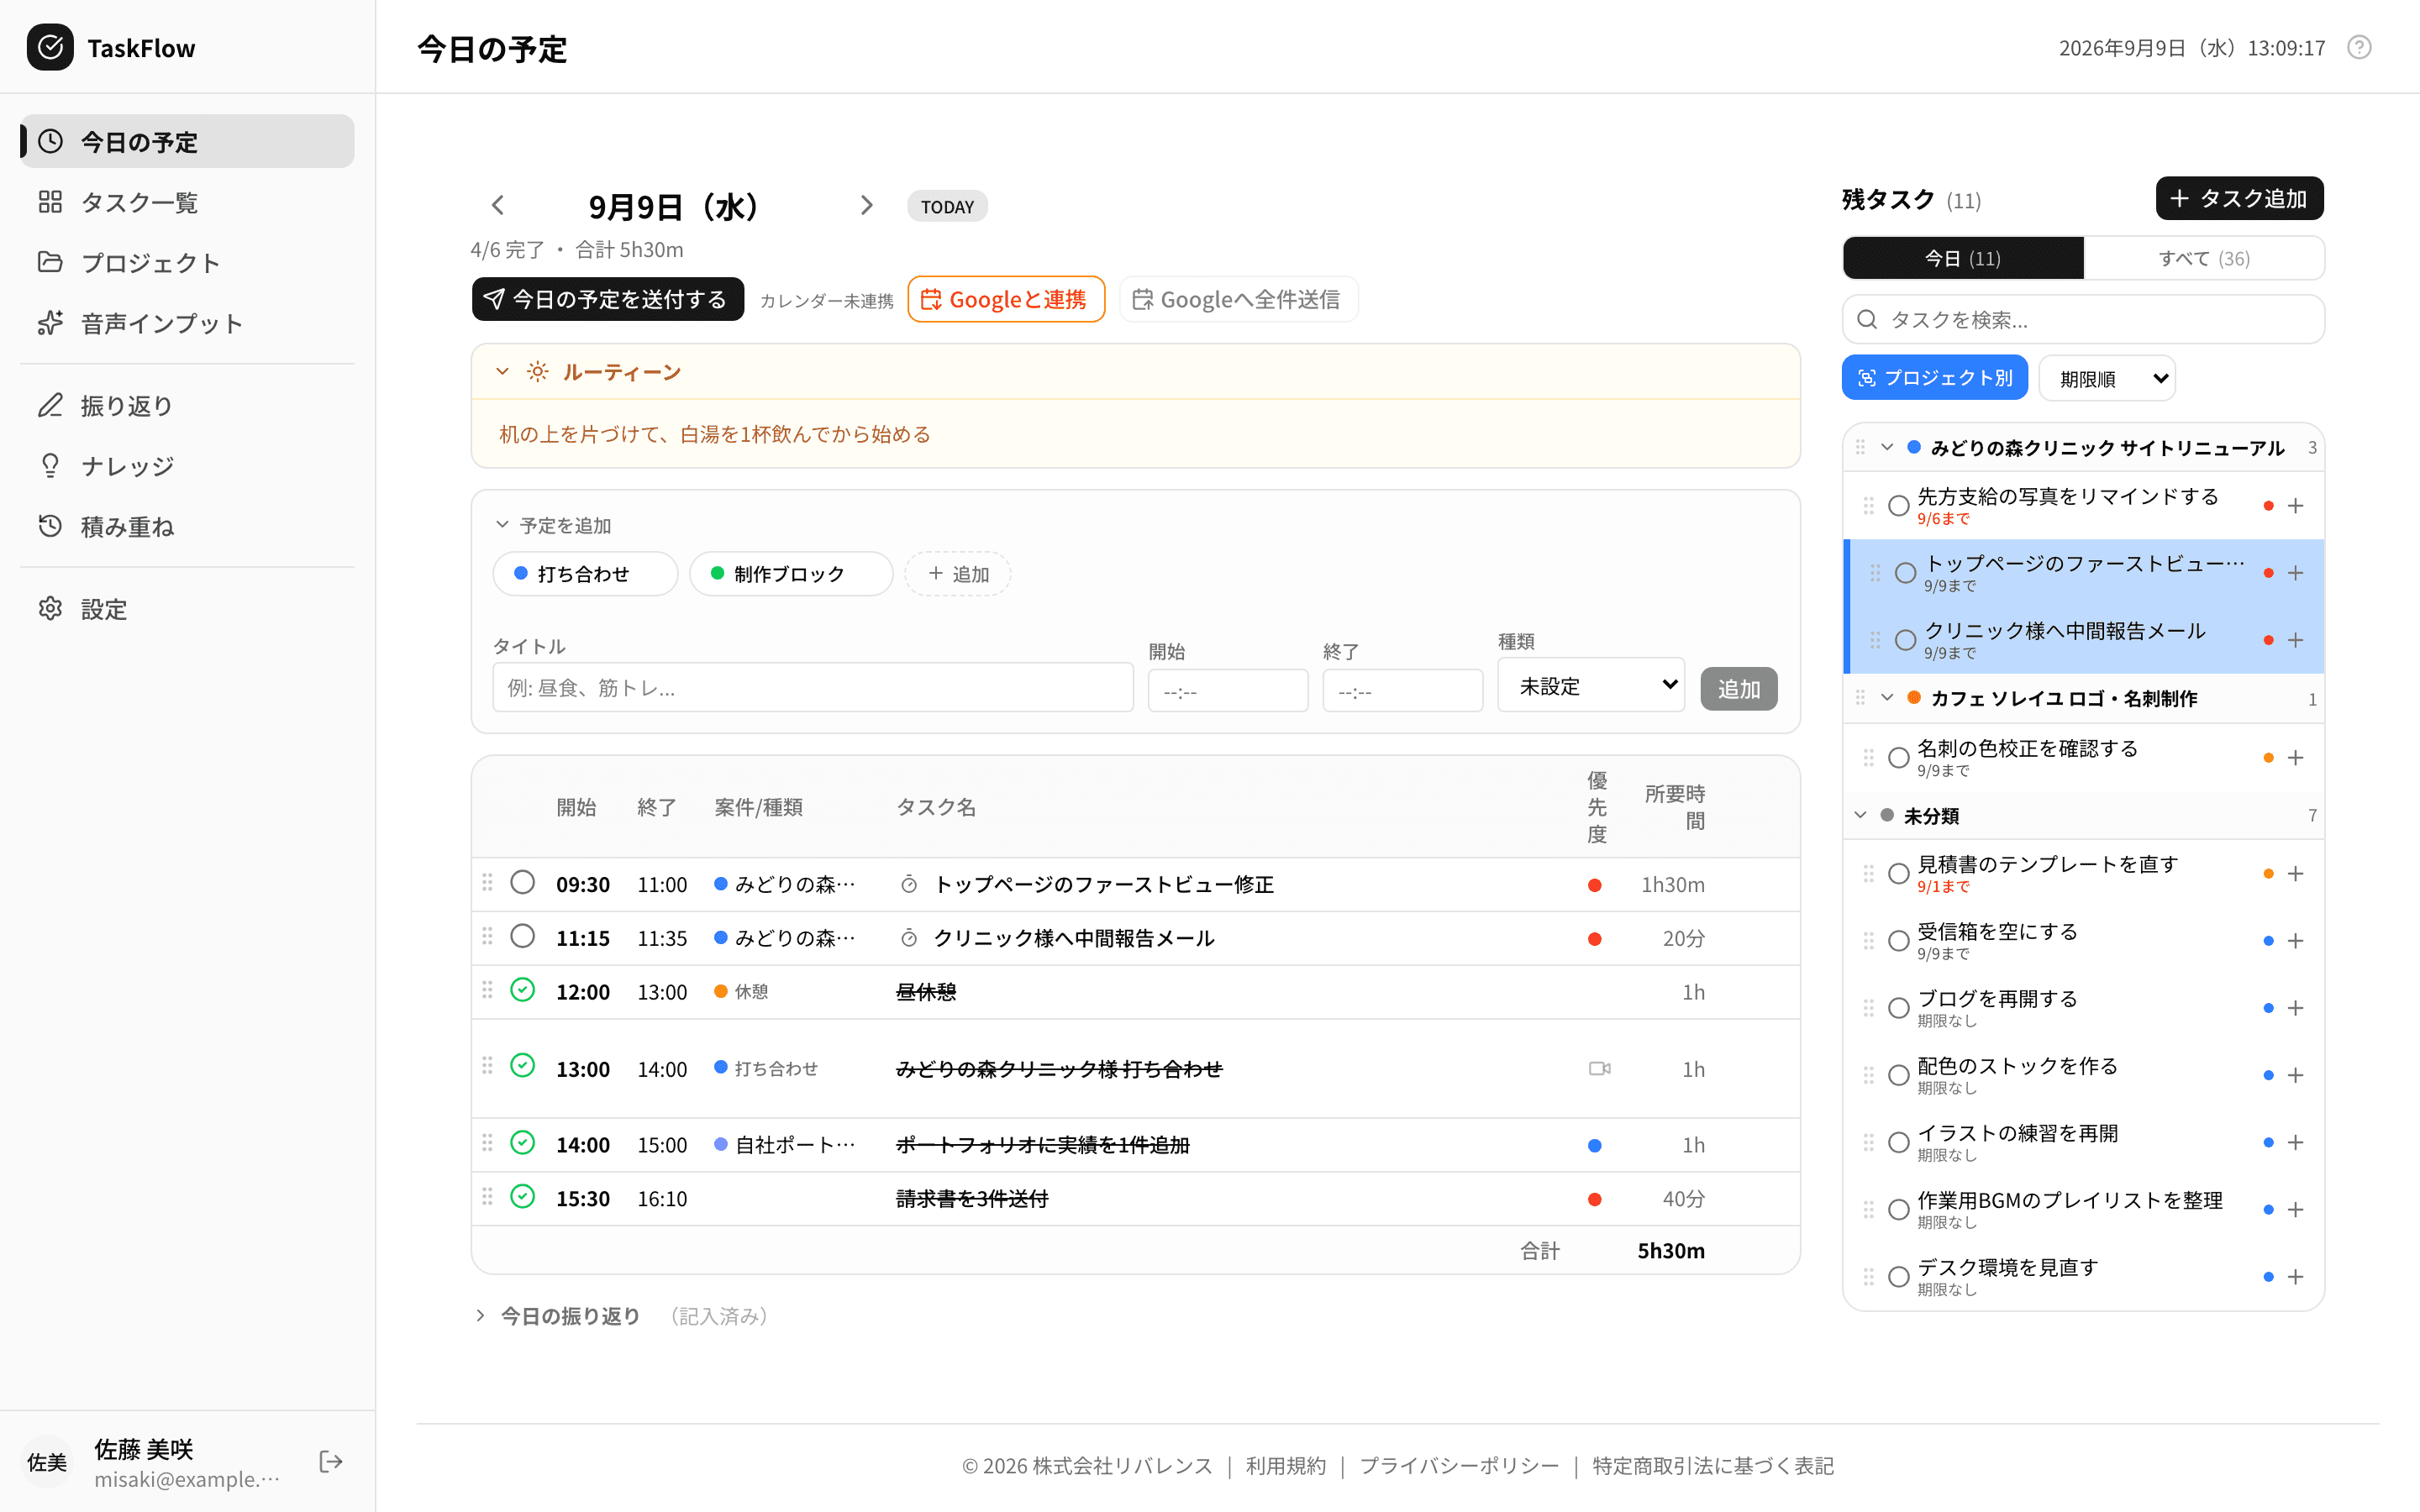
Task: Open 振り返り in sidebar
Action: coord(187,405)
